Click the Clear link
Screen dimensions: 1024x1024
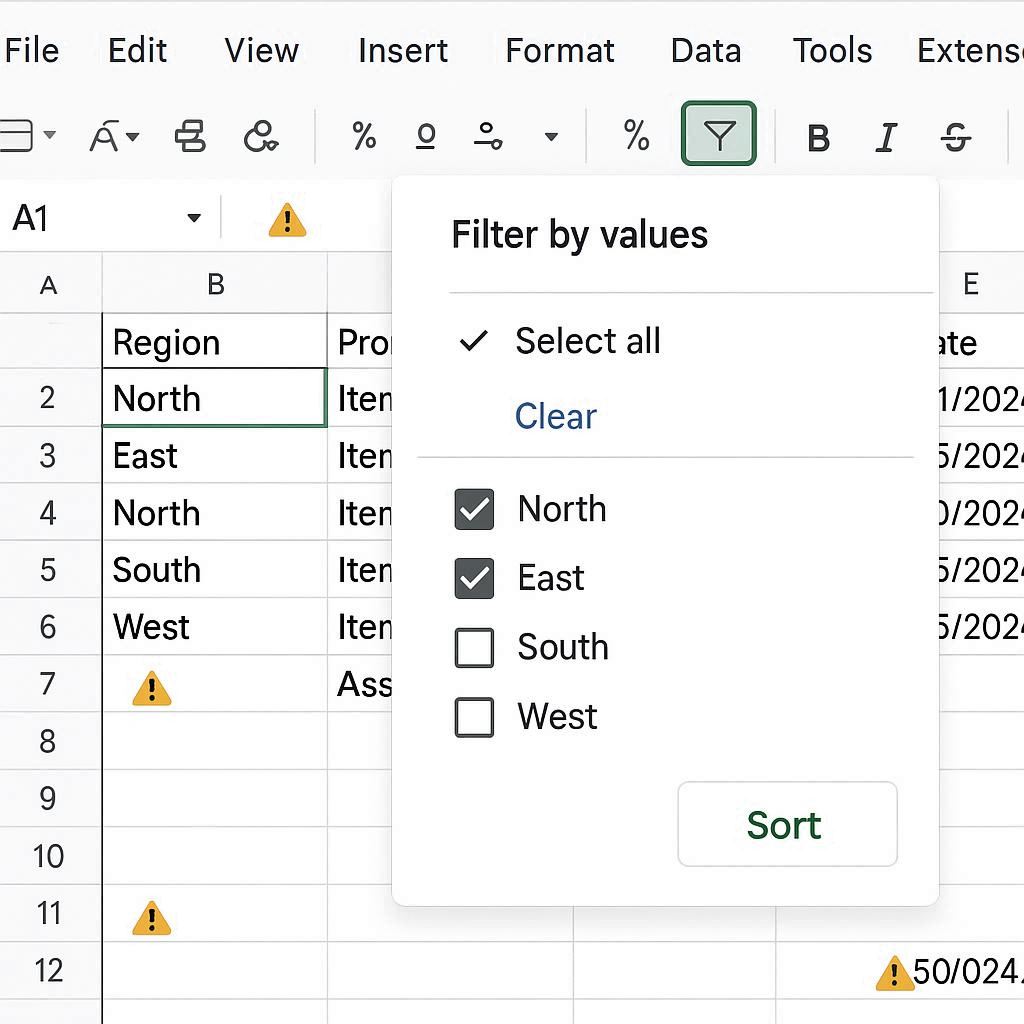tap(556, 416)
